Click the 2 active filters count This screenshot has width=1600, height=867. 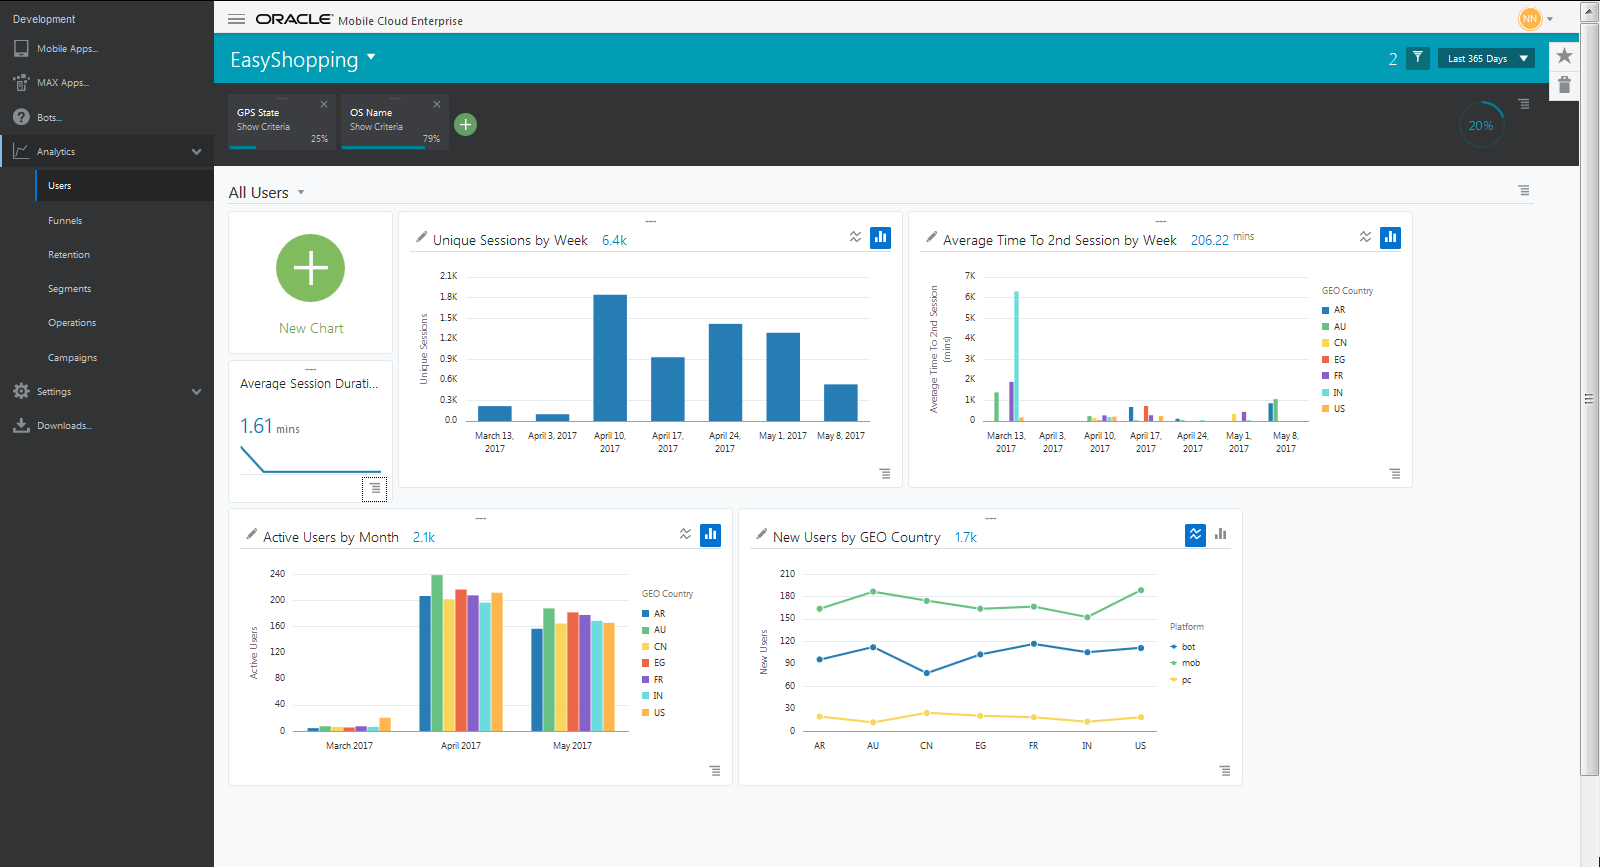pyautogui.click(x=1392, y=59)
